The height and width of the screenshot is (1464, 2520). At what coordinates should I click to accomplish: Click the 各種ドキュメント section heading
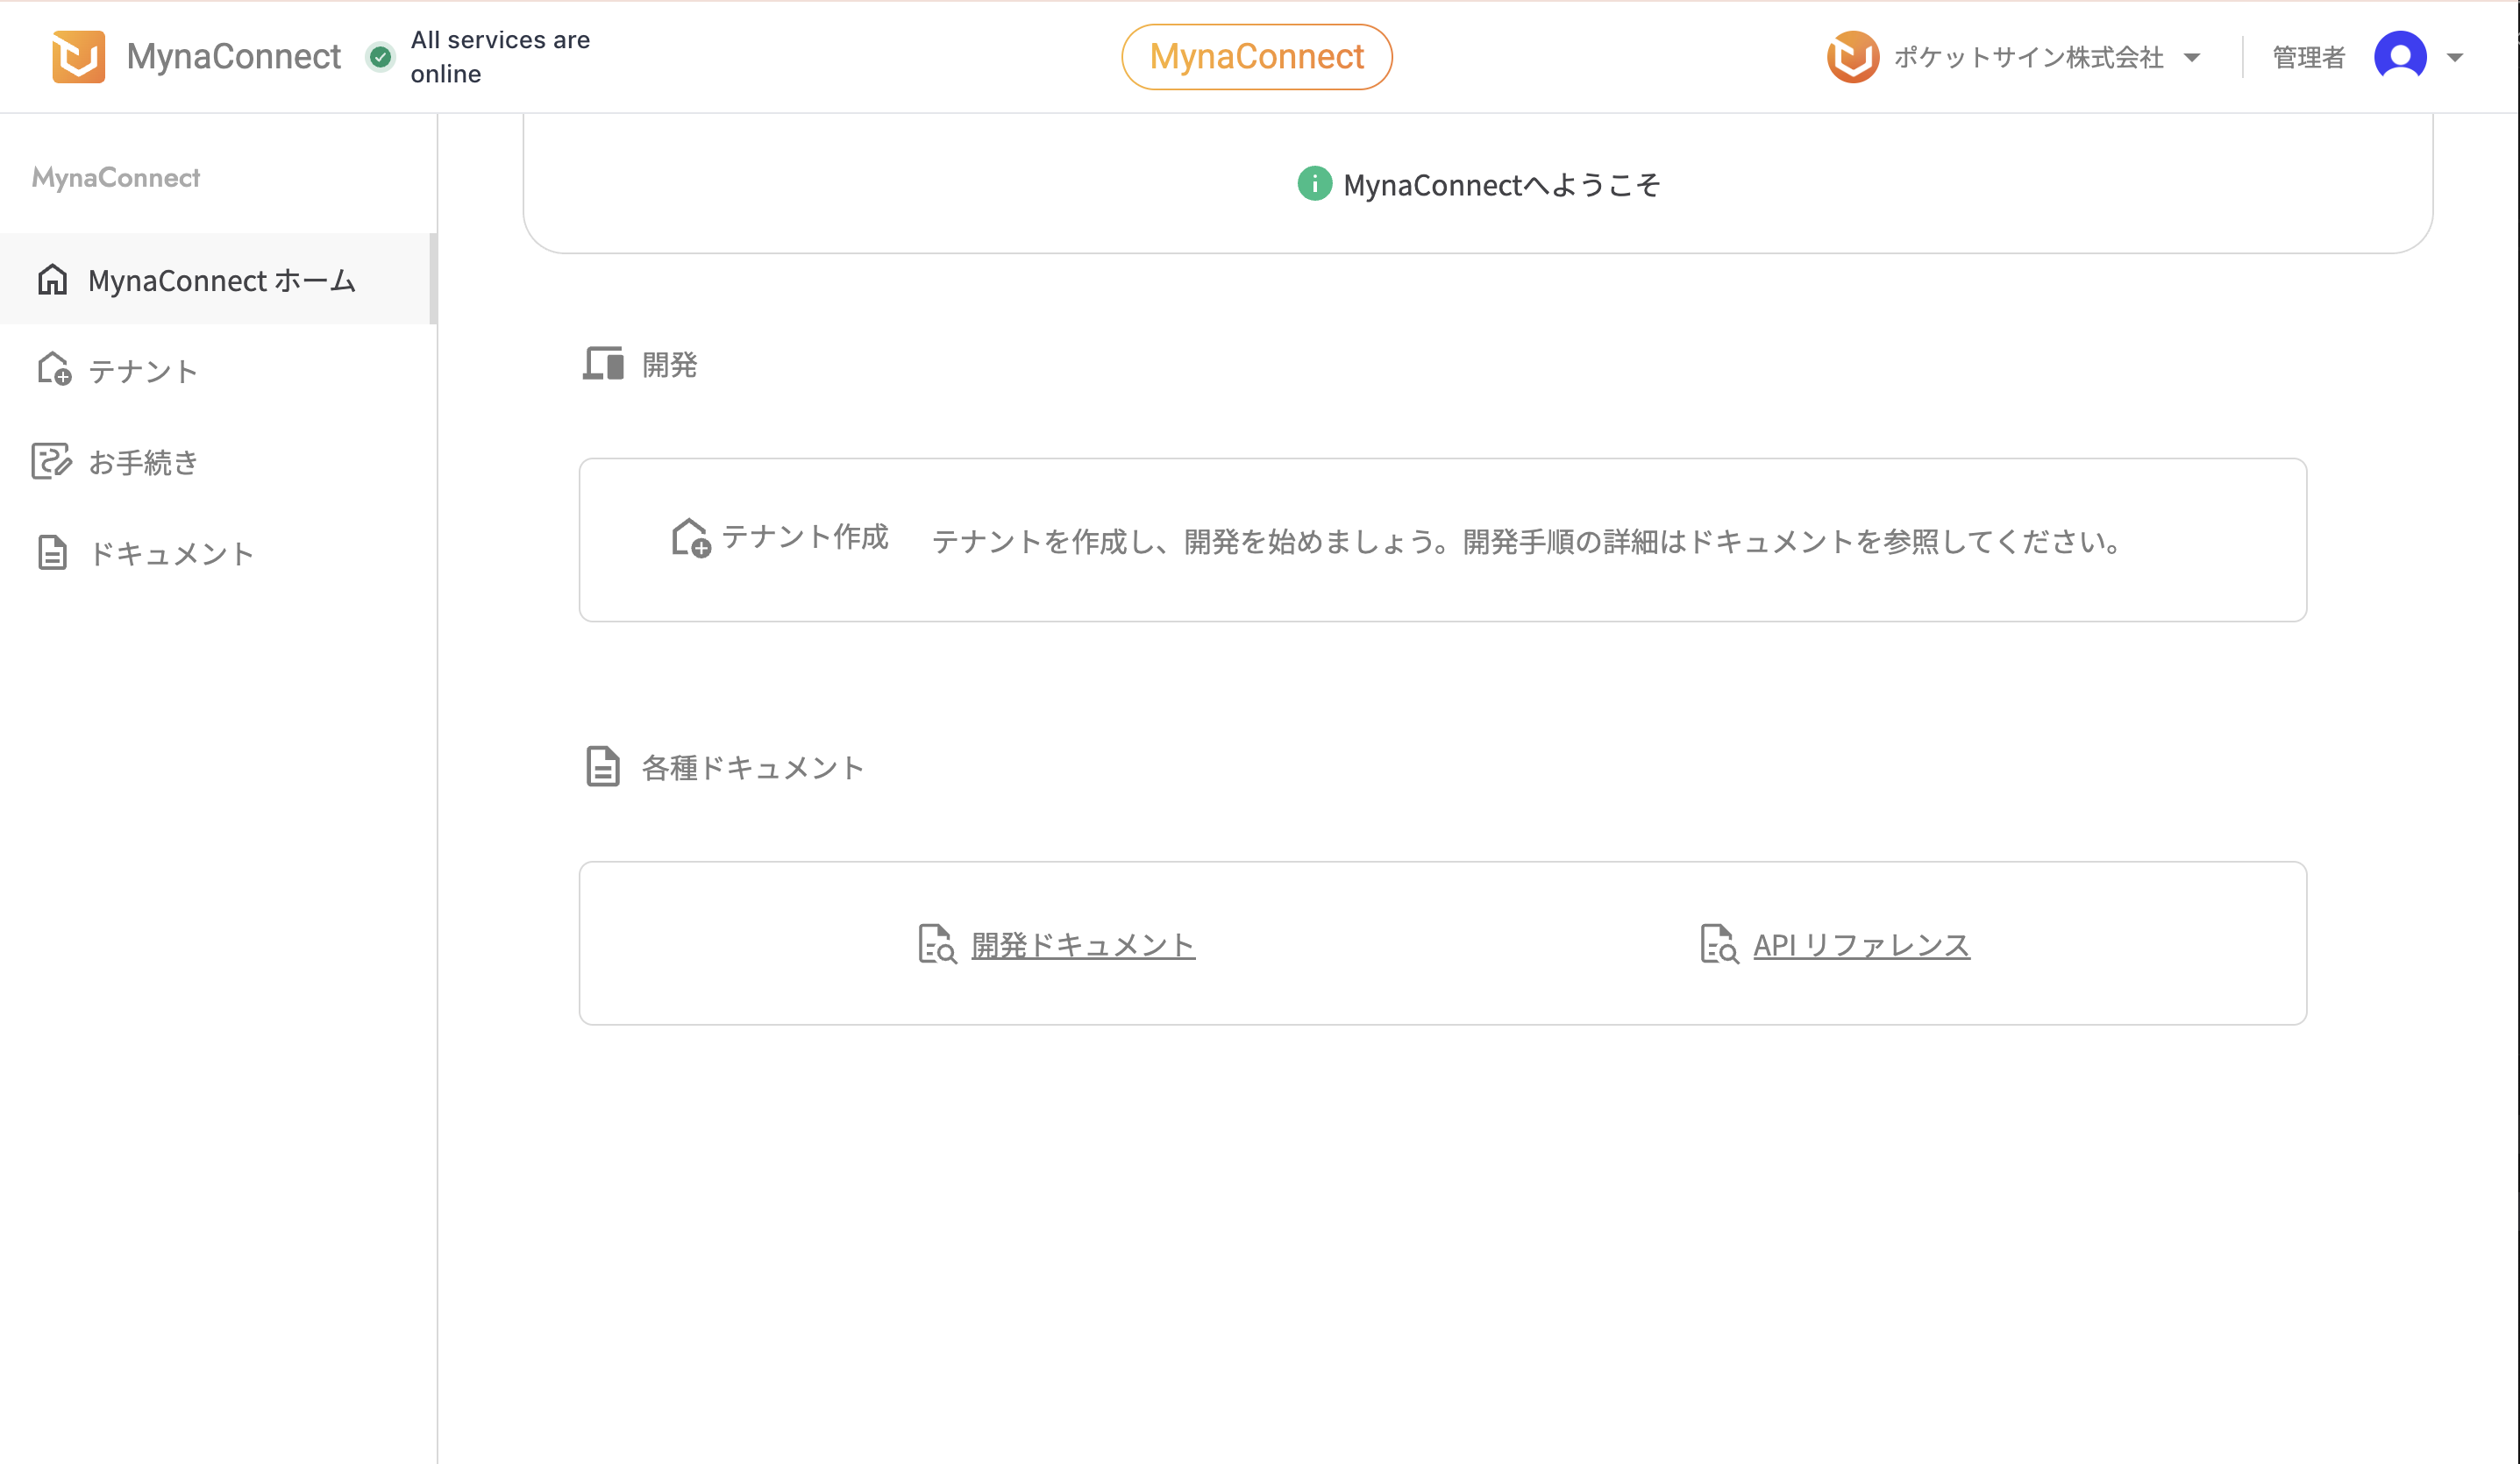click(x=752, y=768)
